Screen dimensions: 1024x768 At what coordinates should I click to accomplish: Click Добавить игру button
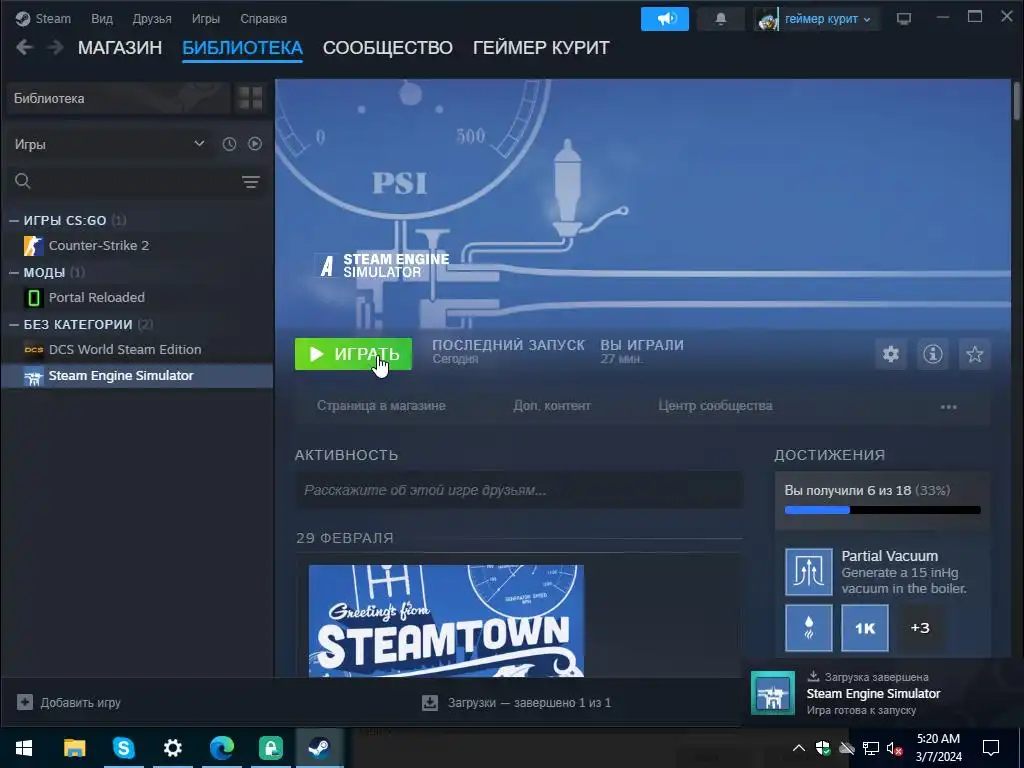click(69, 703)
